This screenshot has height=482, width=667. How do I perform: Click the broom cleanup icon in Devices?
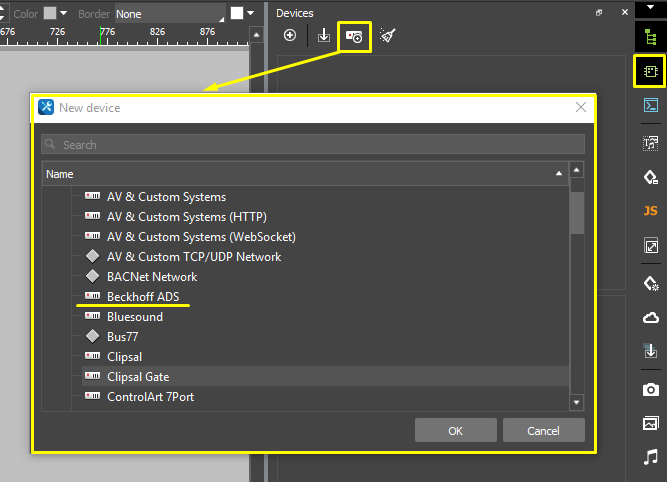pos(387,36)
